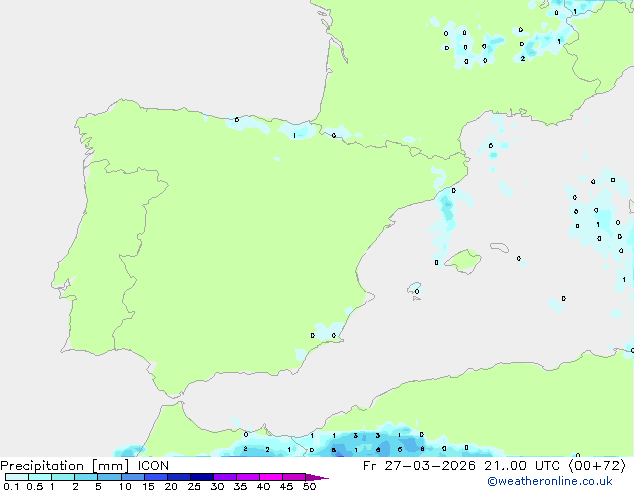This screenshot has width=634, height=490.
Task: Click the "Precipitation" title text
Action: click(x=42, y=466)
